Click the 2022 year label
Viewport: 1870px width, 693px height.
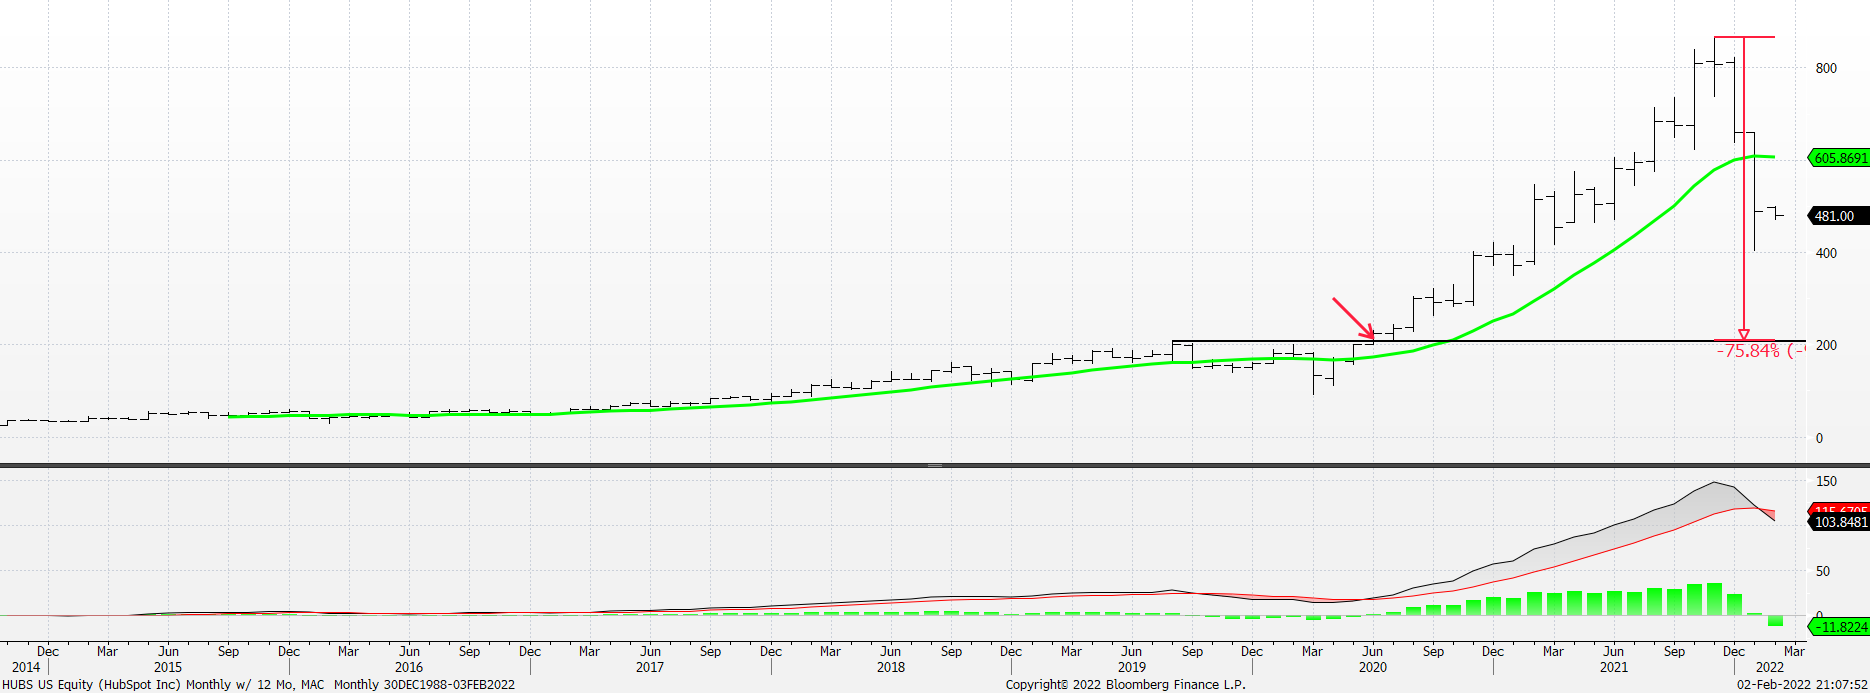tap(1770, 667)
